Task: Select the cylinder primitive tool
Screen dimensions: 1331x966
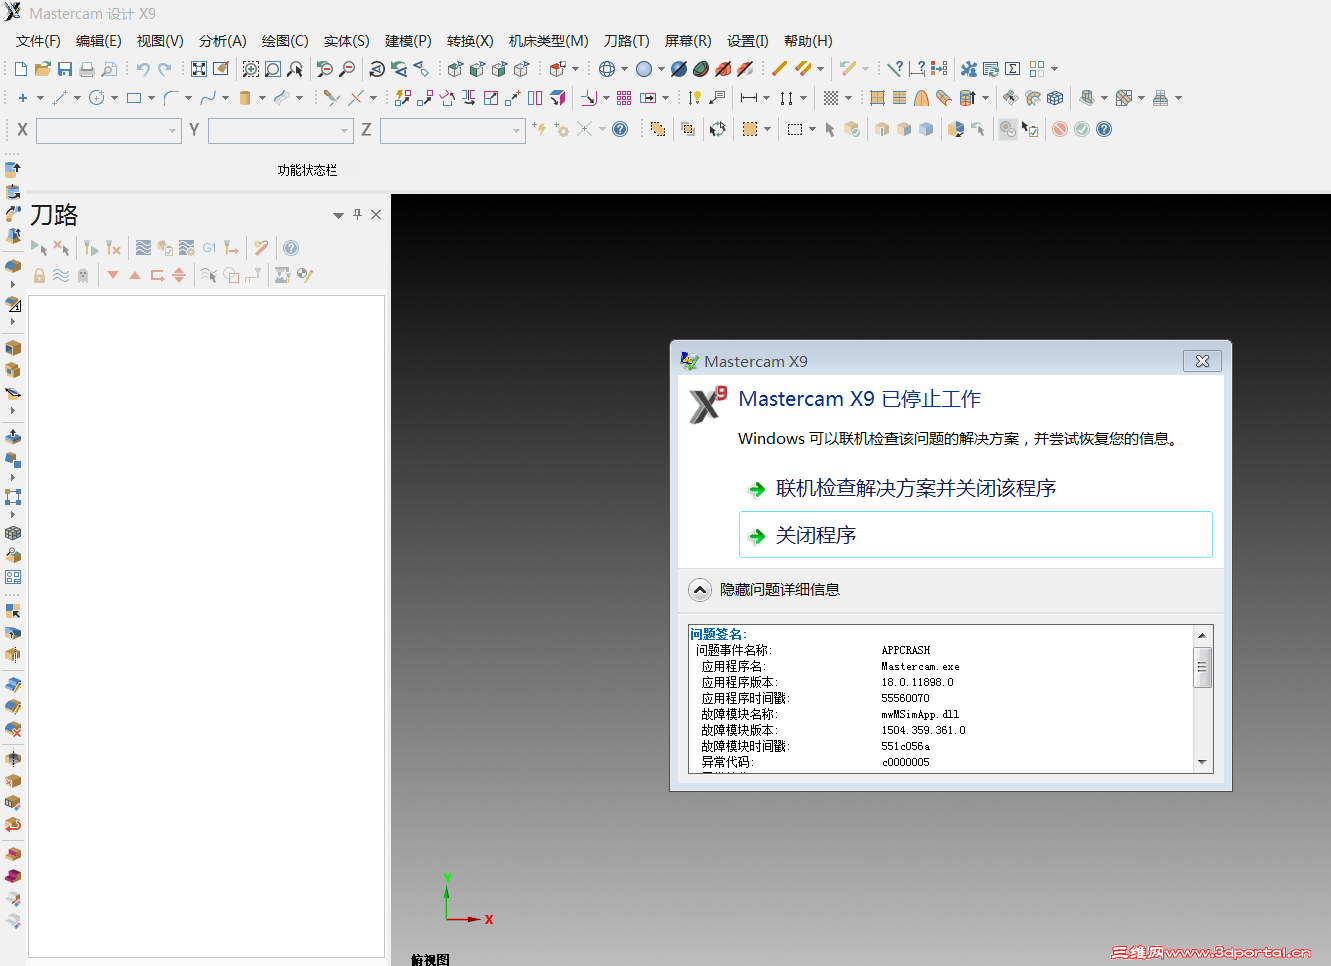Action: click(x=245, y=98)
